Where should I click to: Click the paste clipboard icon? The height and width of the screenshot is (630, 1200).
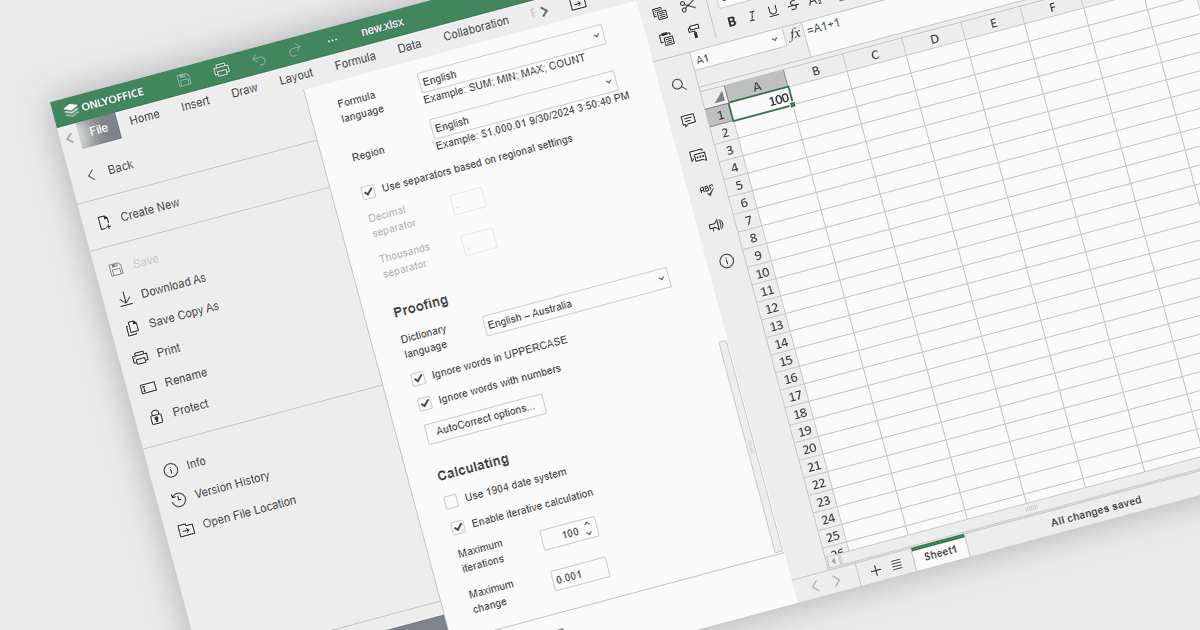tap(667, 39)
